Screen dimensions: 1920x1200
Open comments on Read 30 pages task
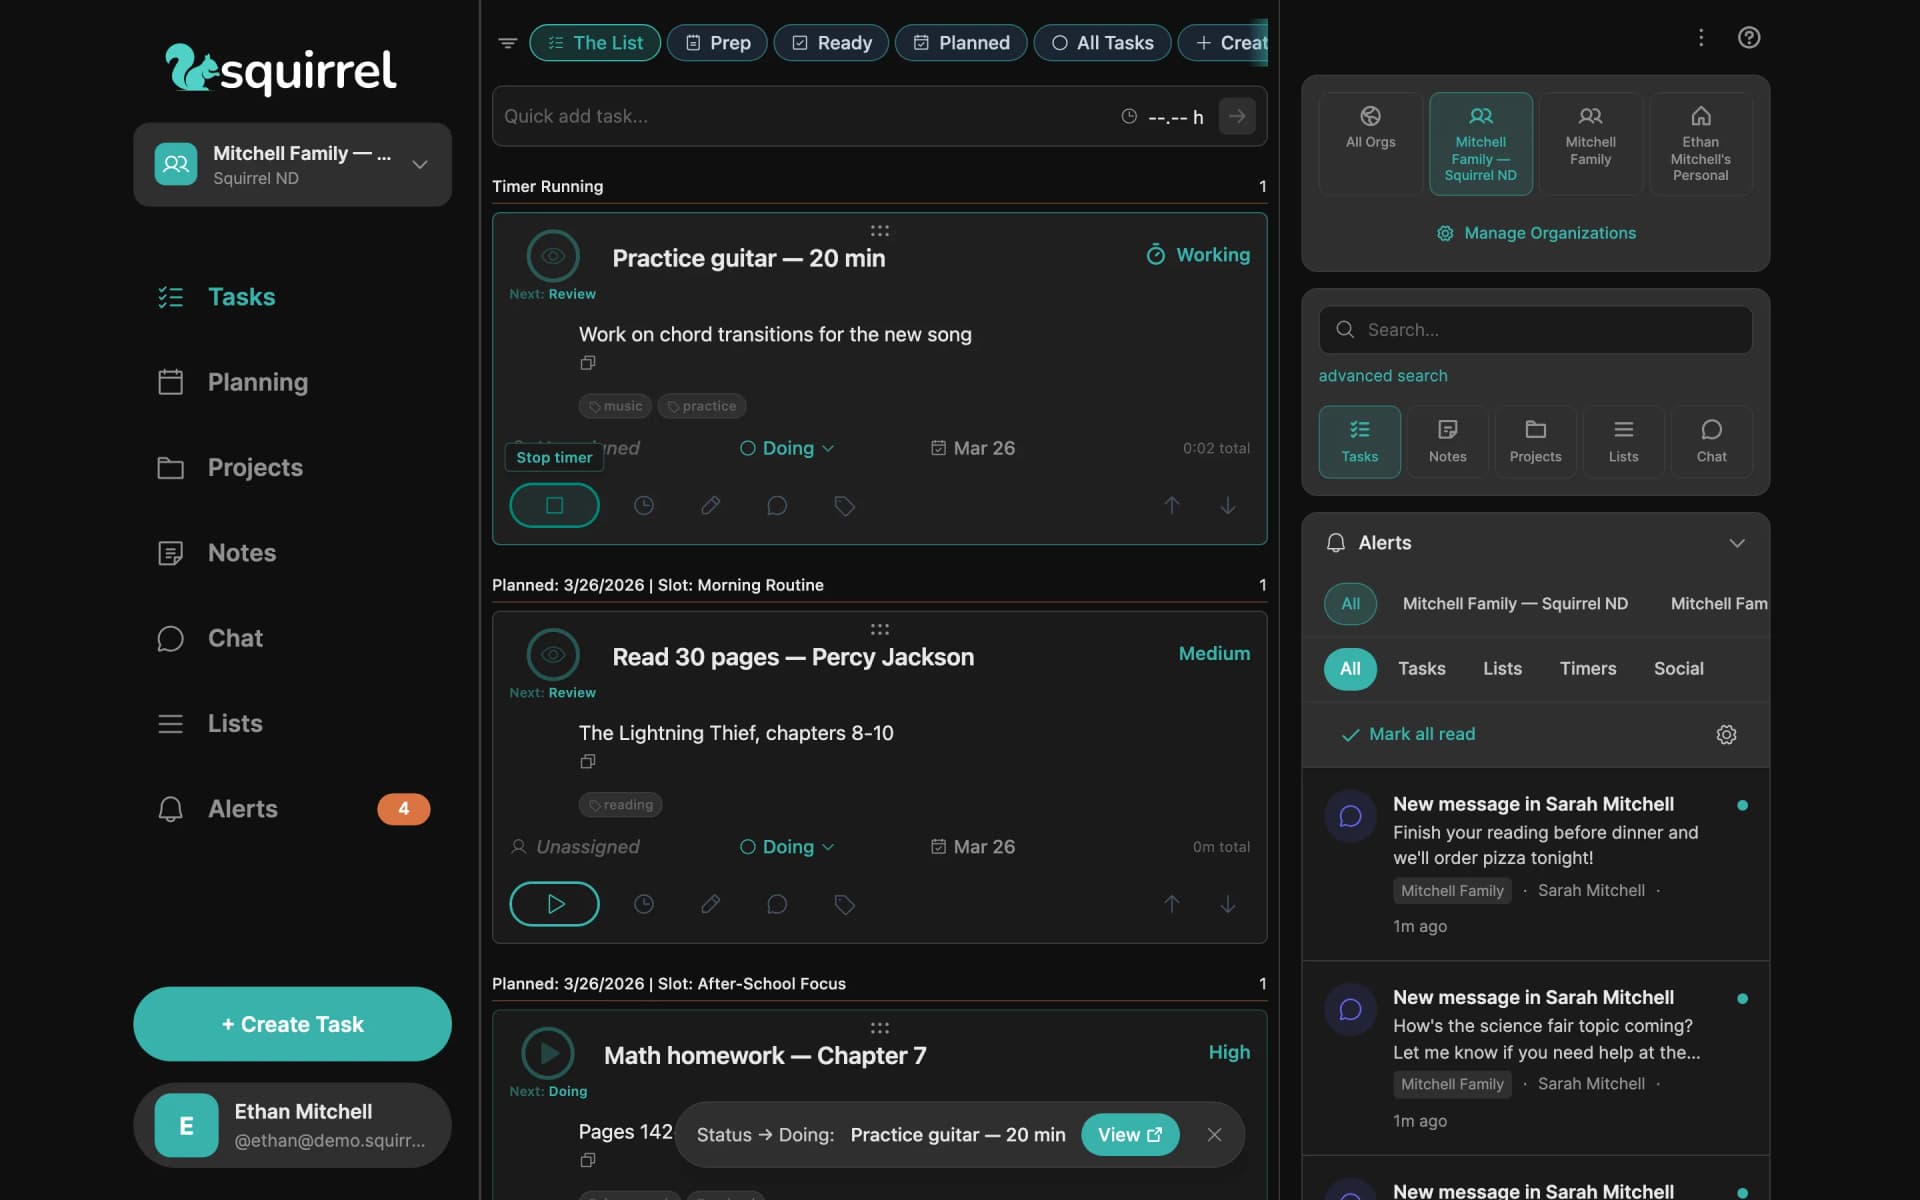[777, 905]
